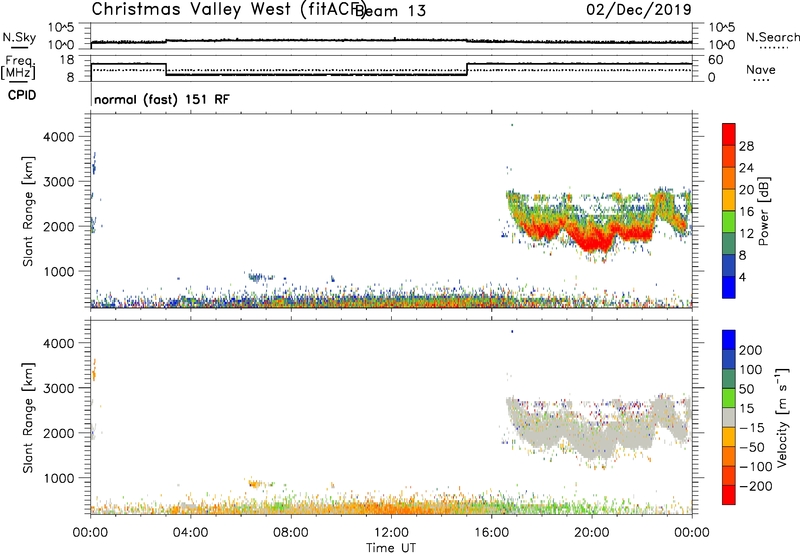This screenshot has height=554, width=800.
Task: Click the 'N.Search' legend label
Action: (773, 37)
